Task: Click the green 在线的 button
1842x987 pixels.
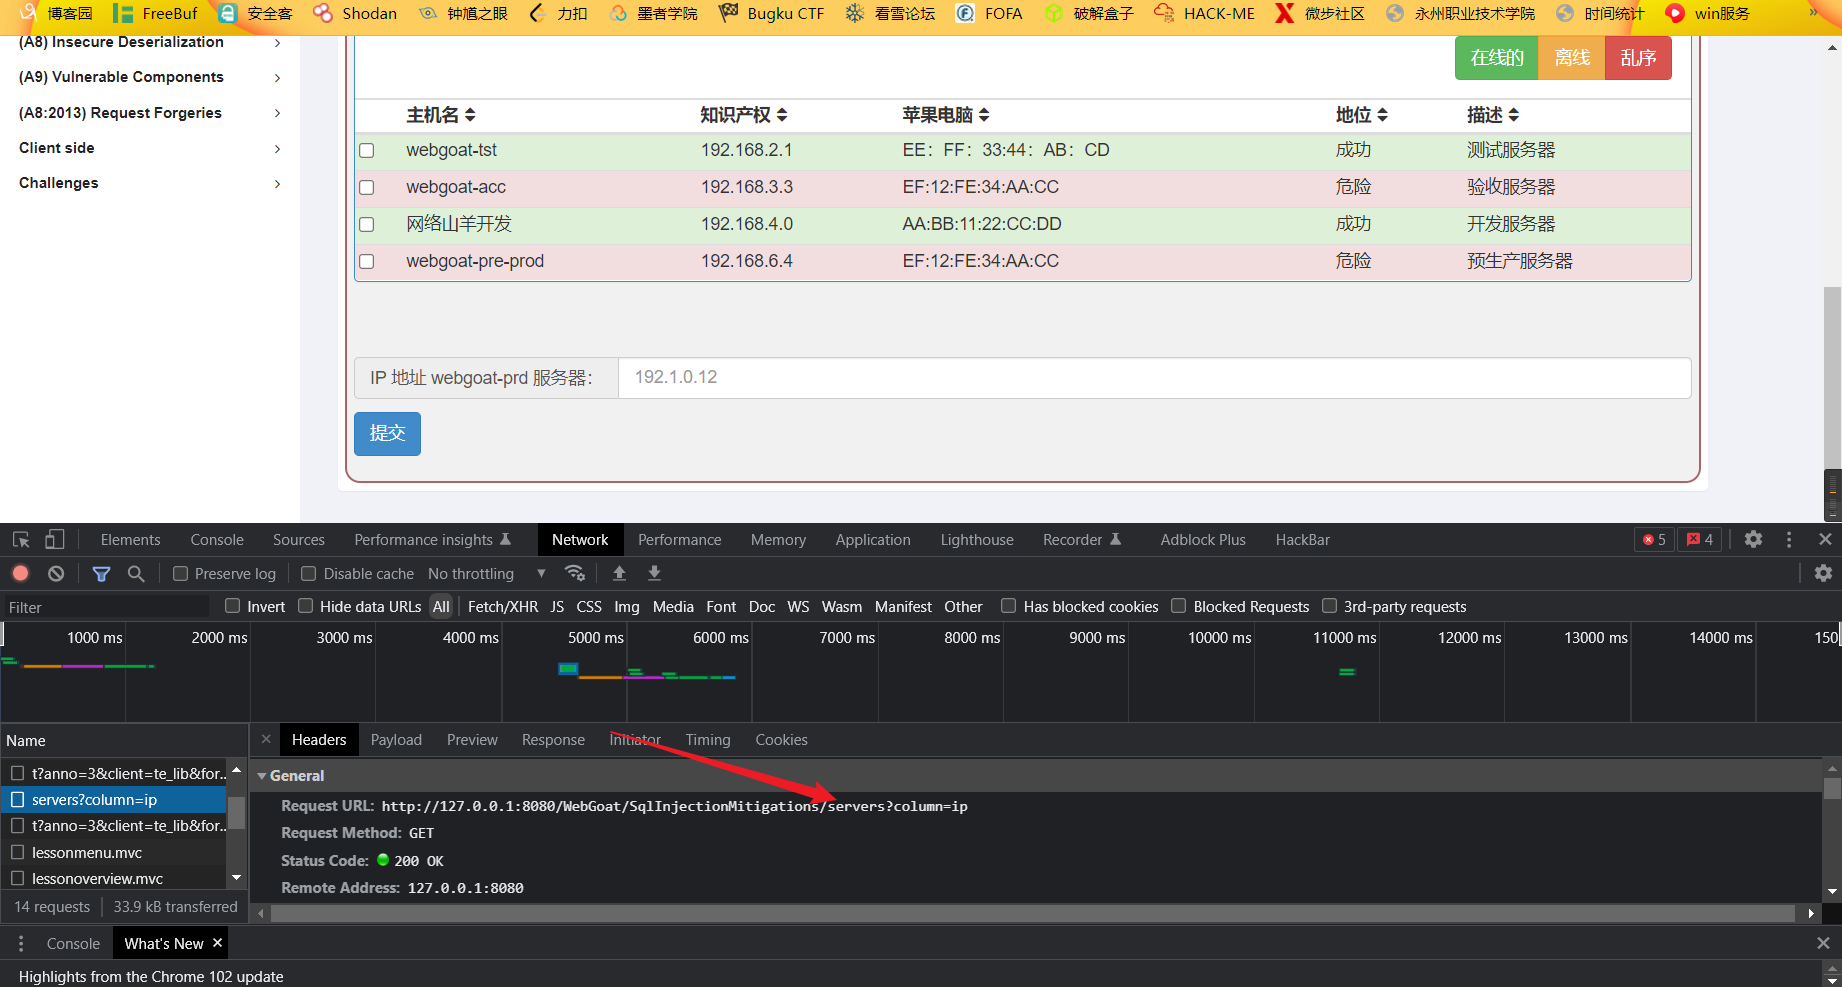Action: click(1497, 58)
